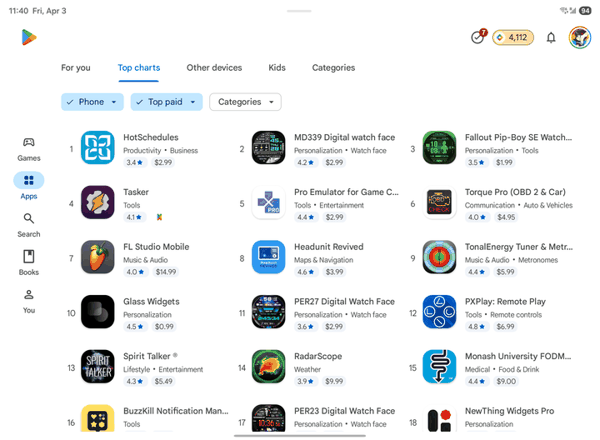Open FL Studio Mobile app listing
Viewport: 600px width, 440px height.
click(147, 258)
